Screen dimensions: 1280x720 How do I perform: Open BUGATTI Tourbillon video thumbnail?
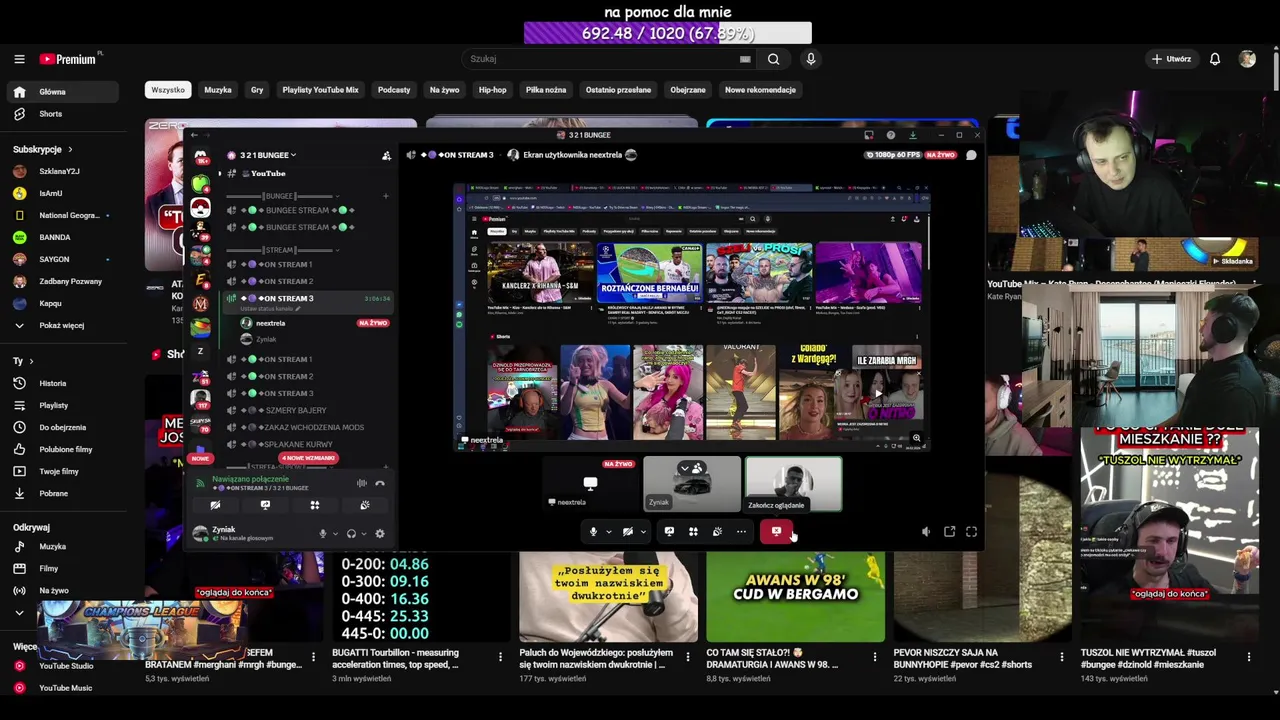421,597
